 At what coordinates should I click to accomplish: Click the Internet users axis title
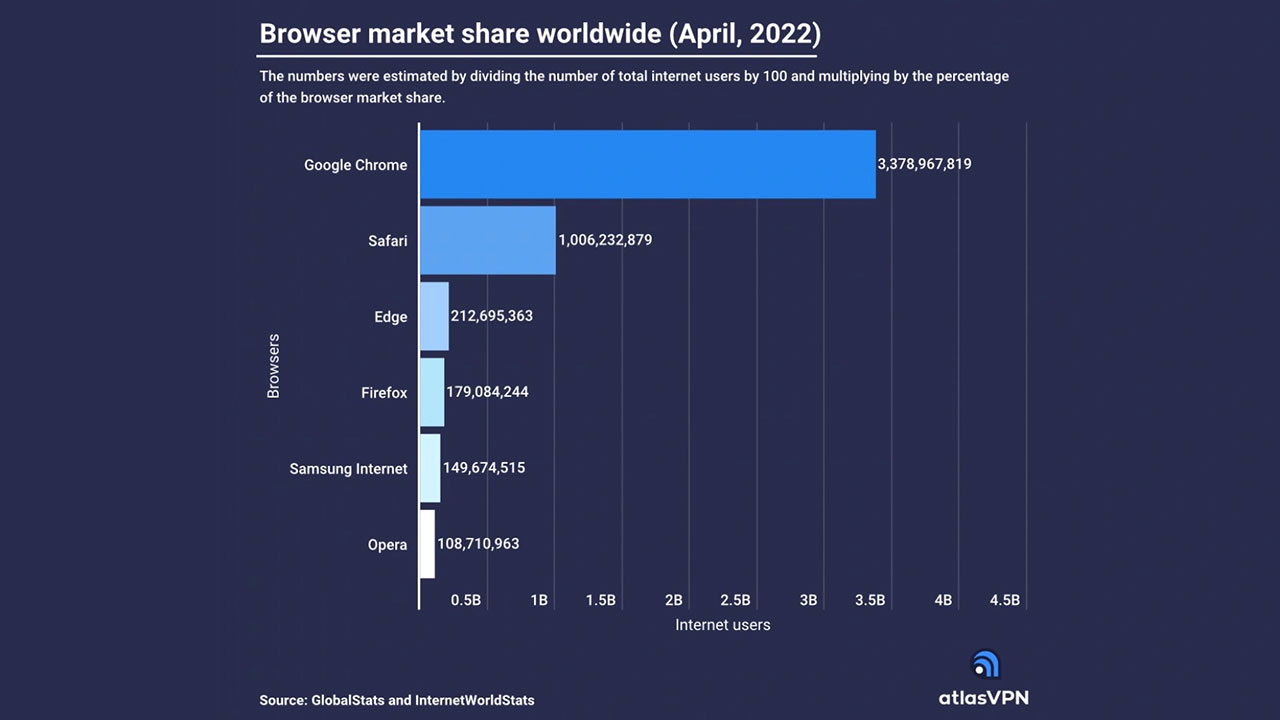point(723,625)
